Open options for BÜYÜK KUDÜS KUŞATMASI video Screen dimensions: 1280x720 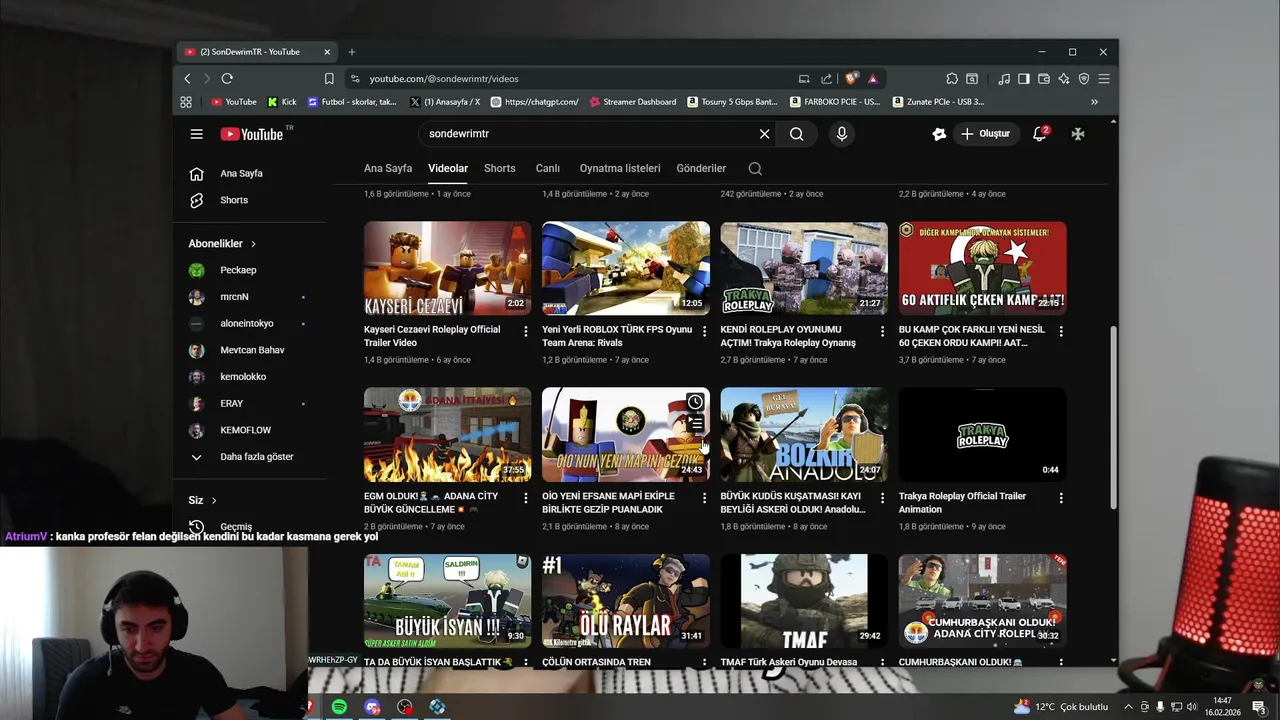[882, 498]
